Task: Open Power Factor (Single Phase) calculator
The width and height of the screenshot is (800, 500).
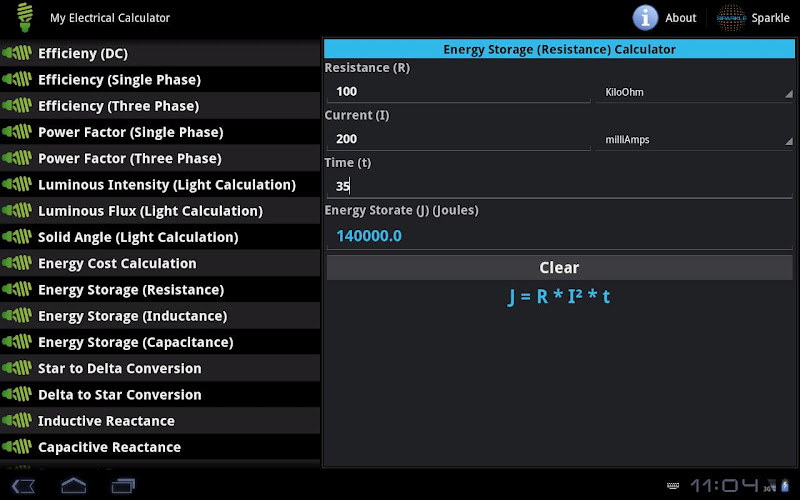Action: 160,132
